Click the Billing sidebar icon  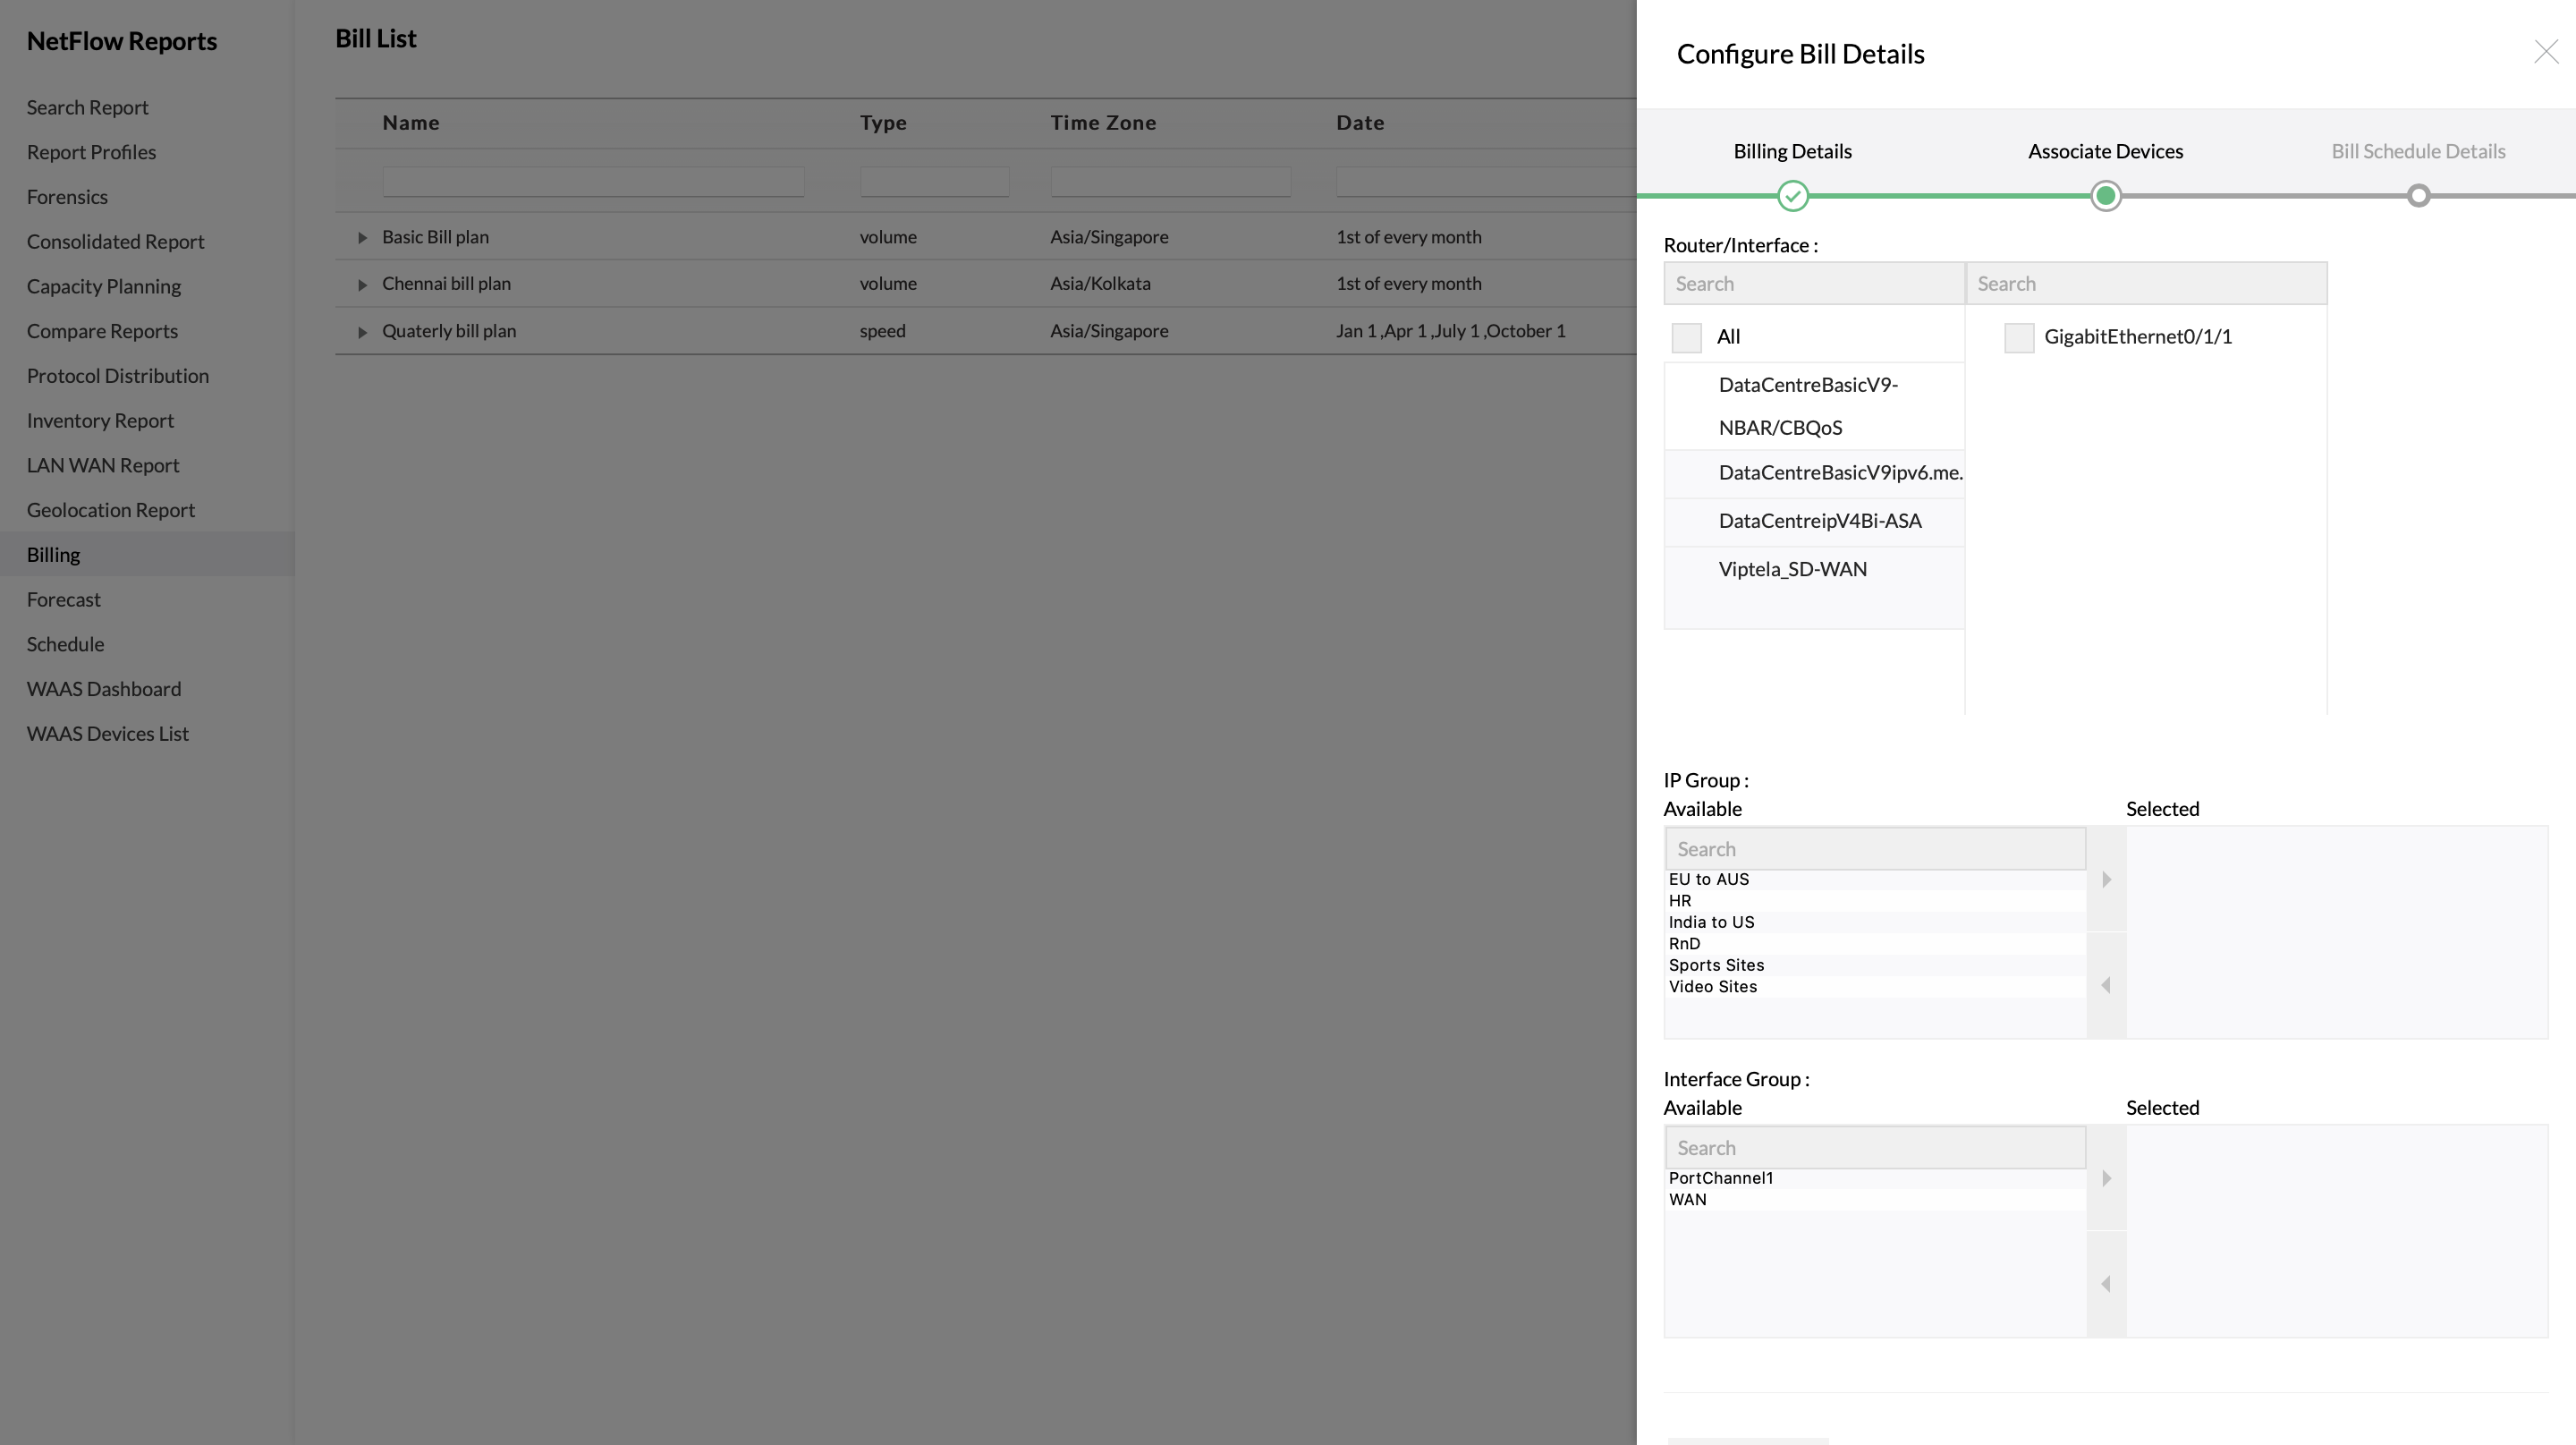[53, 554]
